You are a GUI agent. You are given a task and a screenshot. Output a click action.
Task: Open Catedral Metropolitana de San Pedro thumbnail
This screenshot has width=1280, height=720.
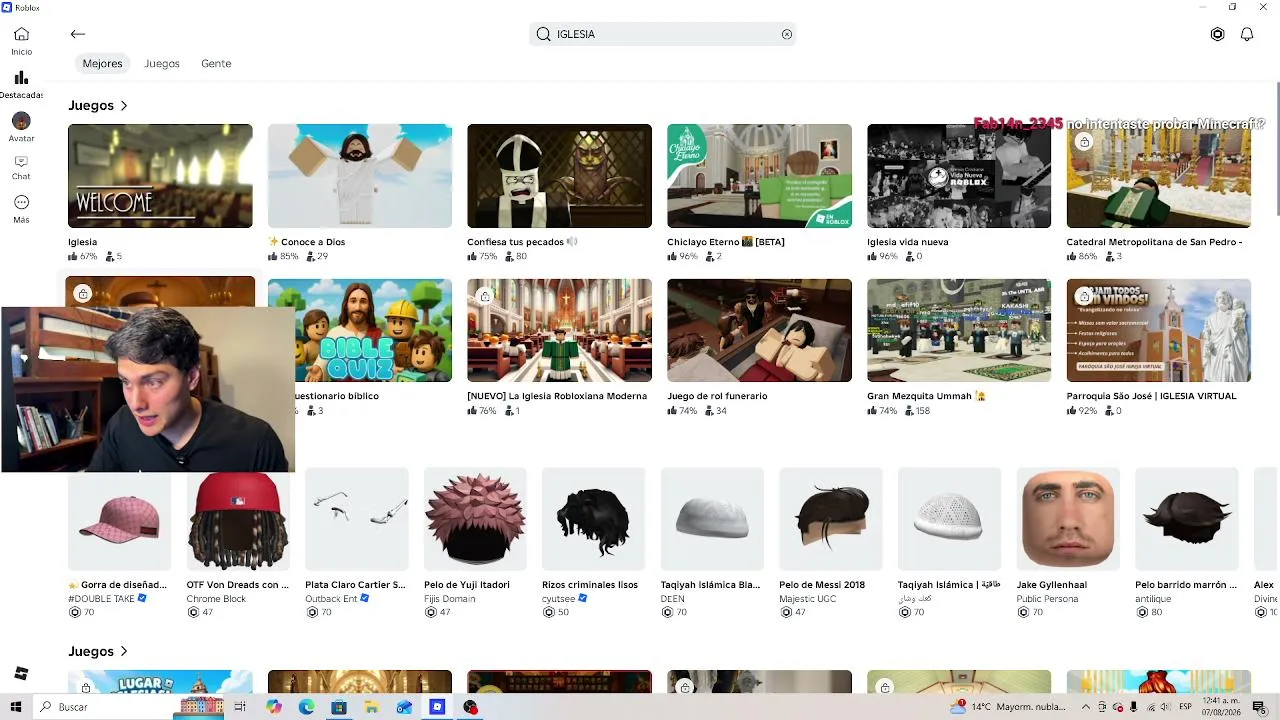(1159, 176)
